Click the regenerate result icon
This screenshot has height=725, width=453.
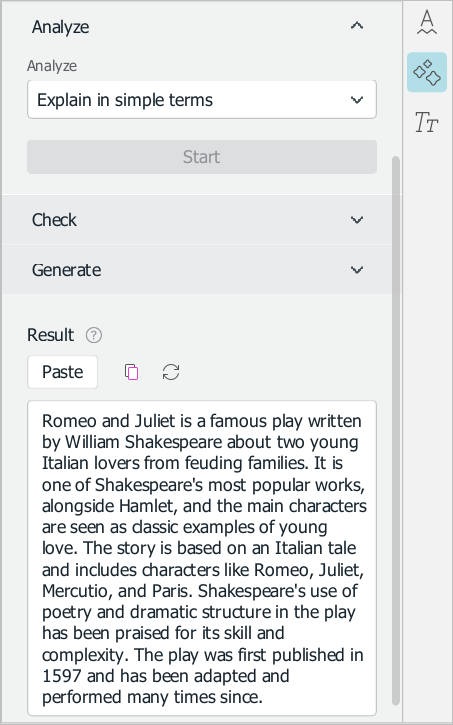(171, 372)
